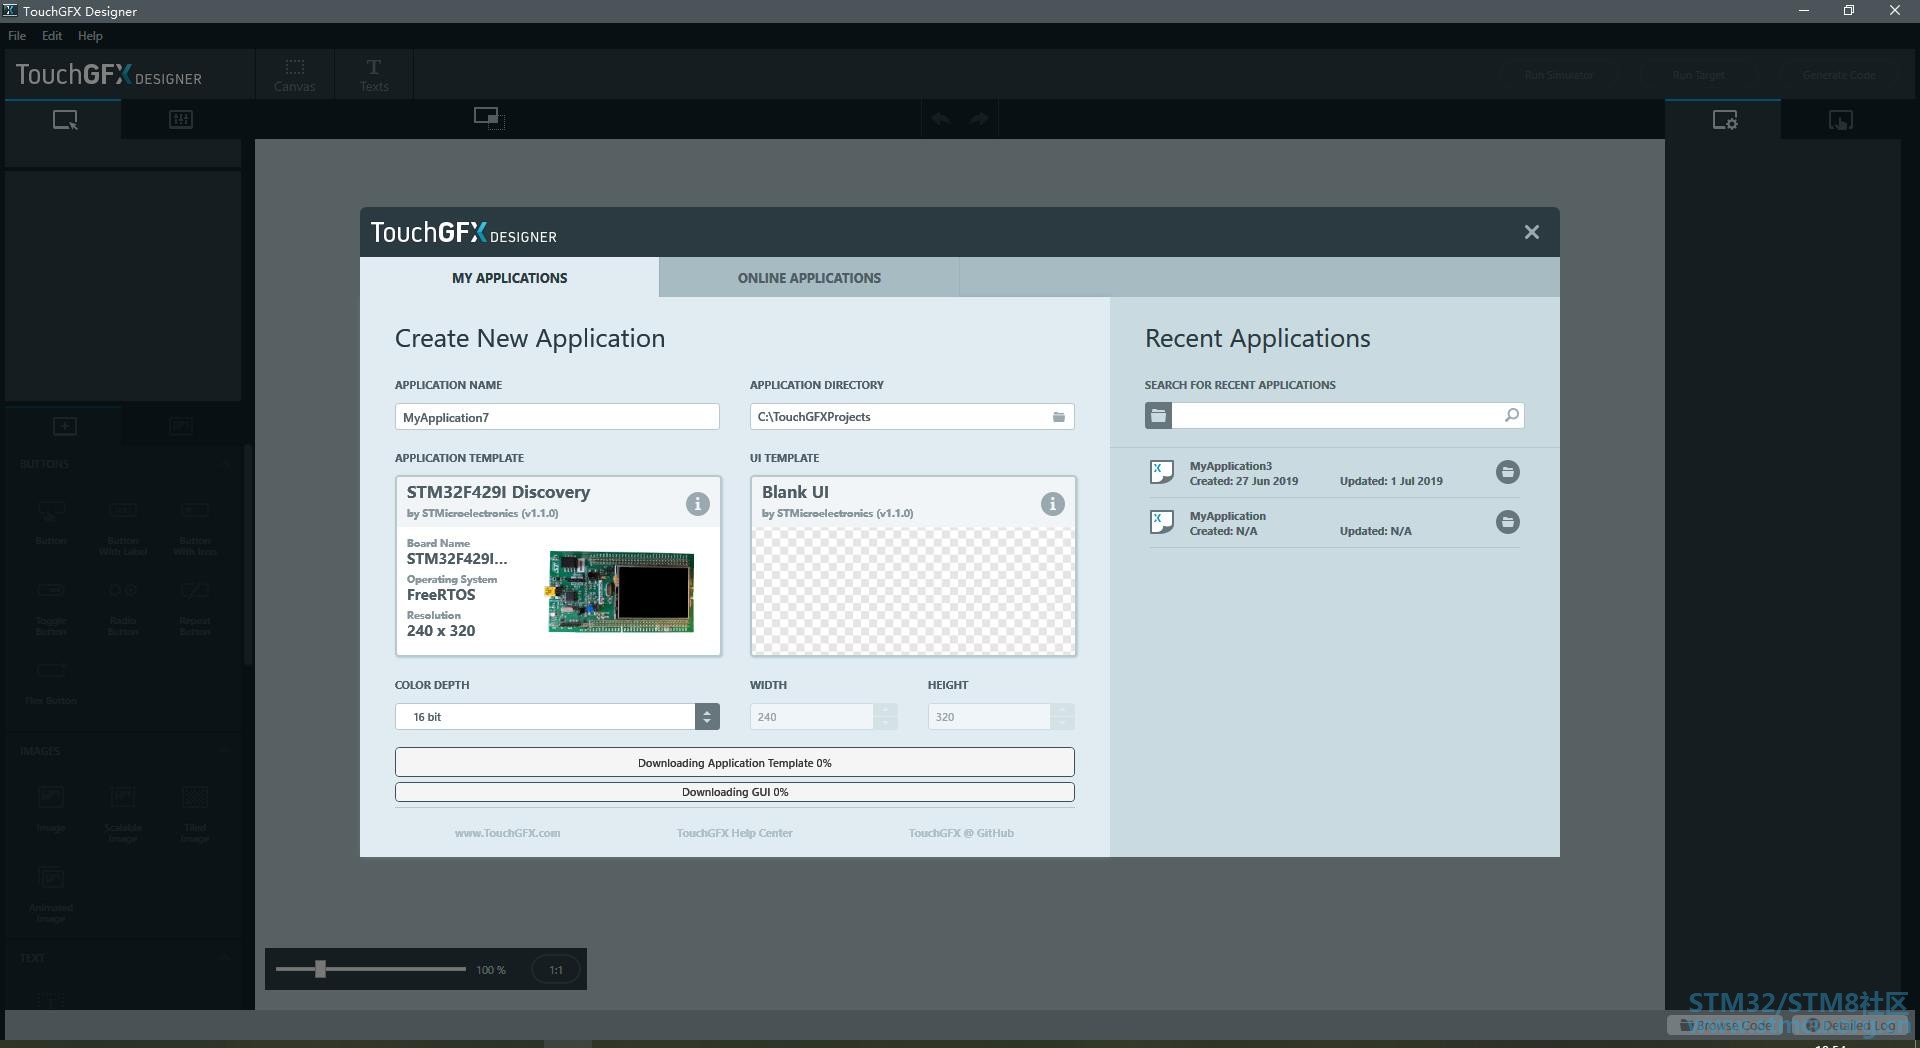Open folder location of MyApplication3

pos(1507,472)
